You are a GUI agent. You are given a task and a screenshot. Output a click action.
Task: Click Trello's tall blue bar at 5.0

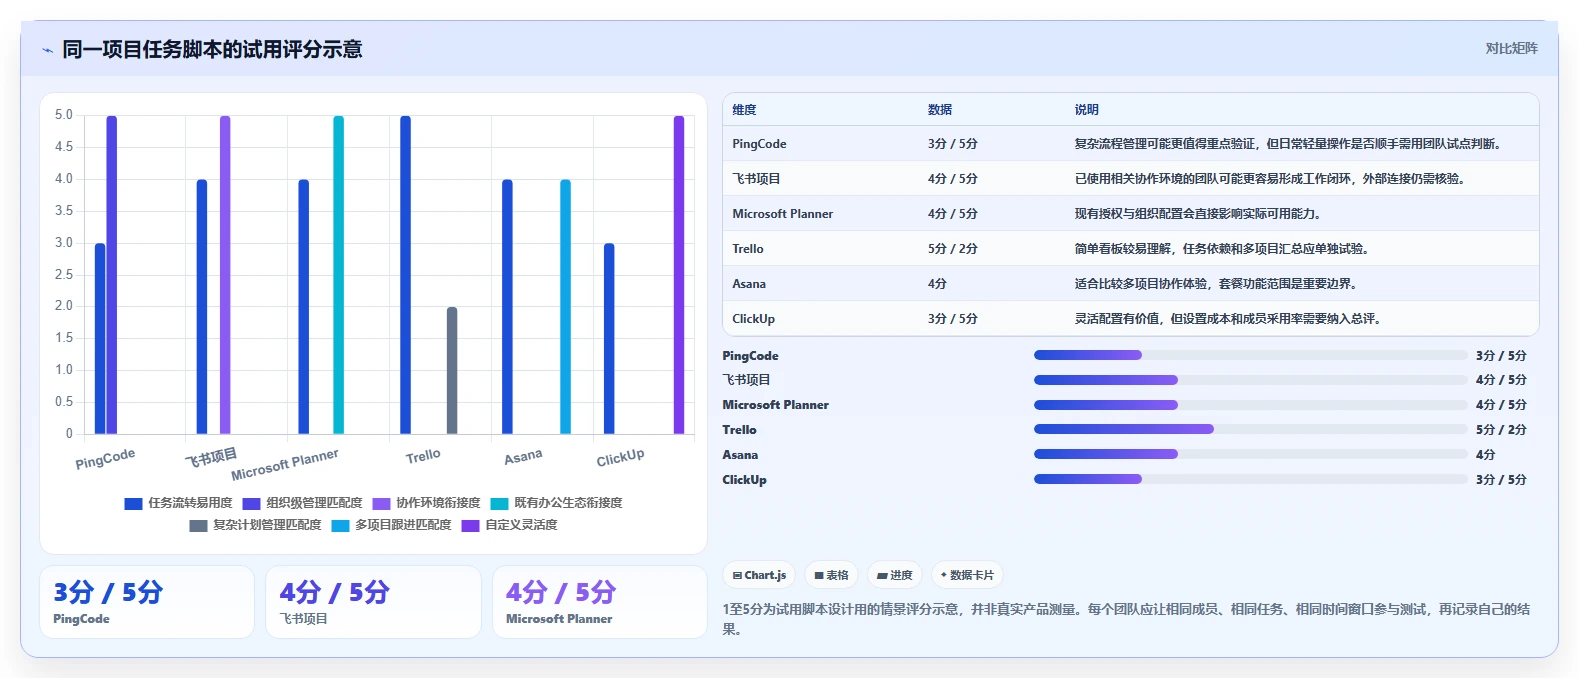405,275
